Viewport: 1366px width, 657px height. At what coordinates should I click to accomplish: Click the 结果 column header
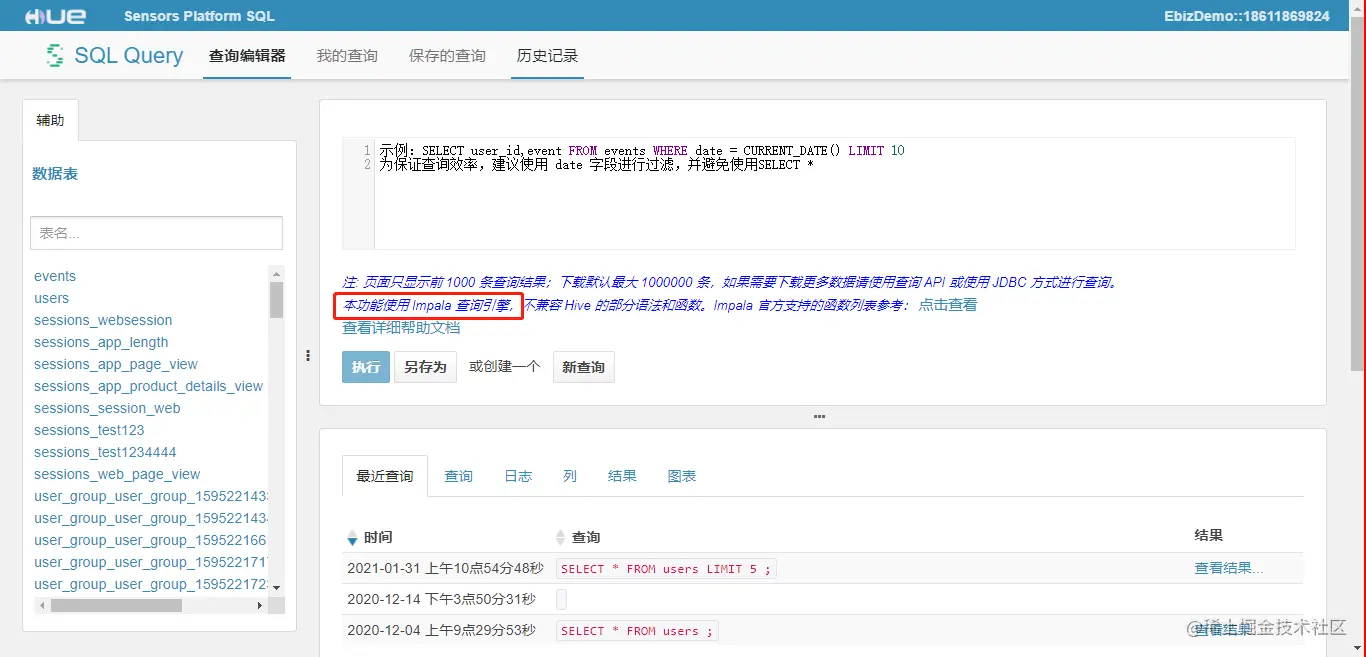1209,535
